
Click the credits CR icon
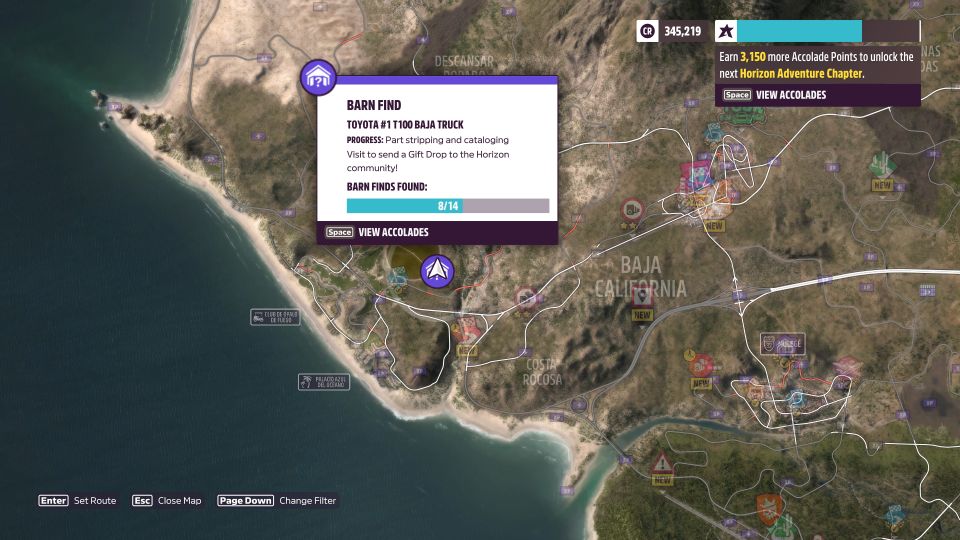coord(647,31)
